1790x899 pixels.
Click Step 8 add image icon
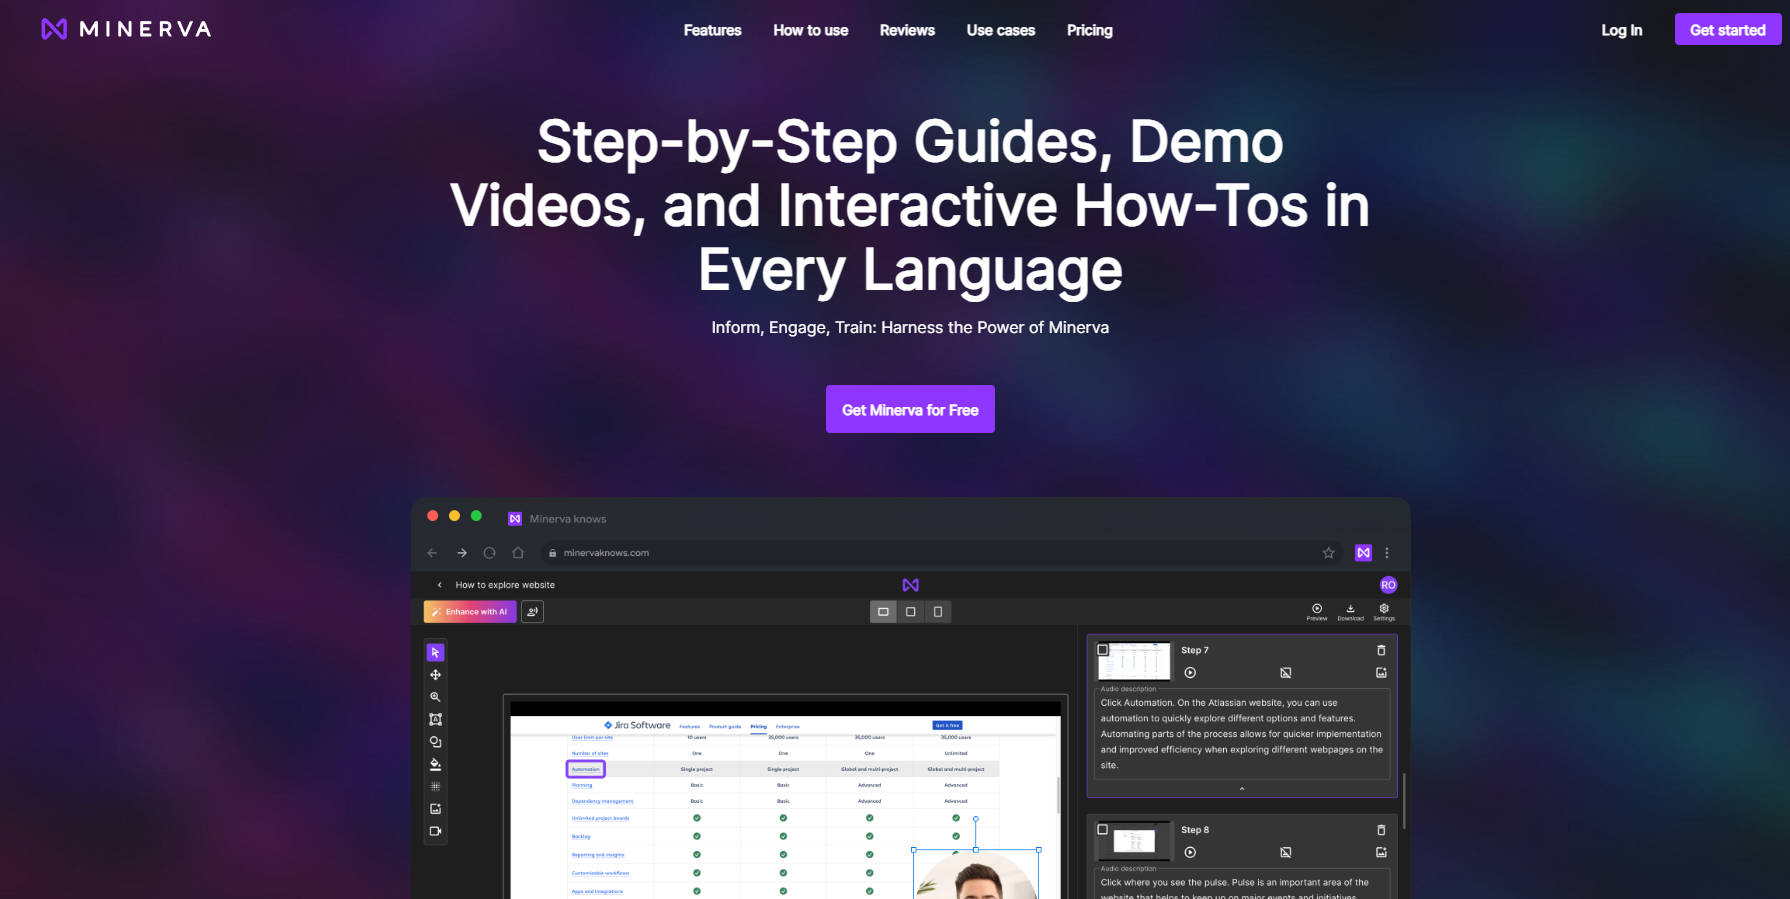pyautogui.click(x=1381, y=853)
